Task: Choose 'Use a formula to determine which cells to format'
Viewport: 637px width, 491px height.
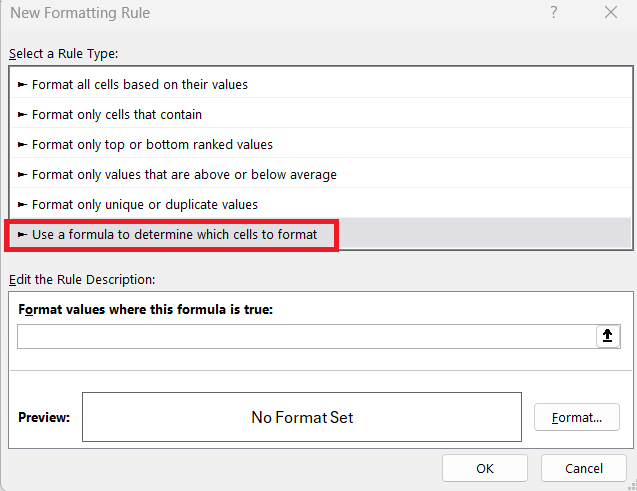Action: tap(321, 234)
